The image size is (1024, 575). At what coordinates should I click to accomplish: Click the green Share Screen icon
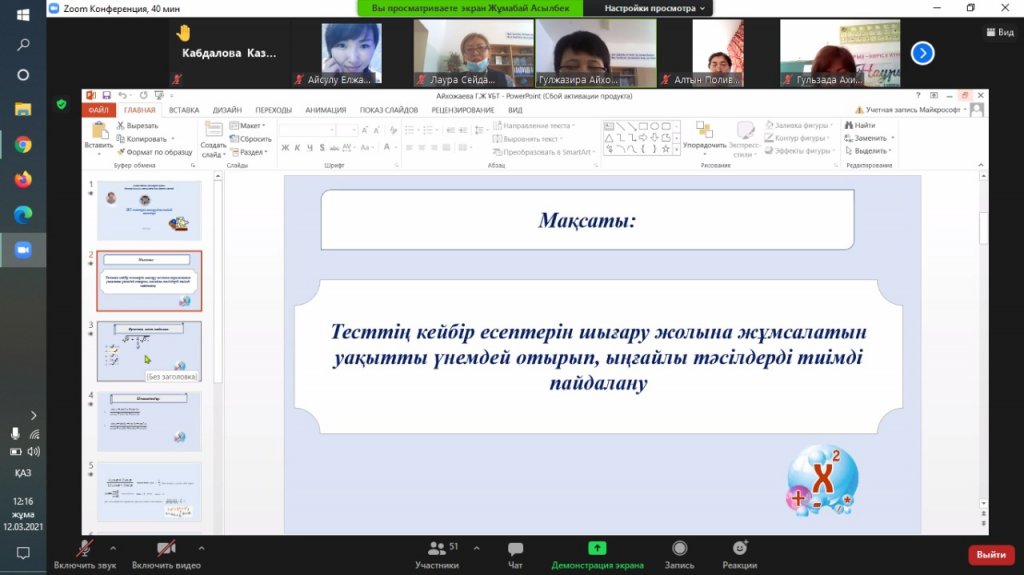click(597, 549)
